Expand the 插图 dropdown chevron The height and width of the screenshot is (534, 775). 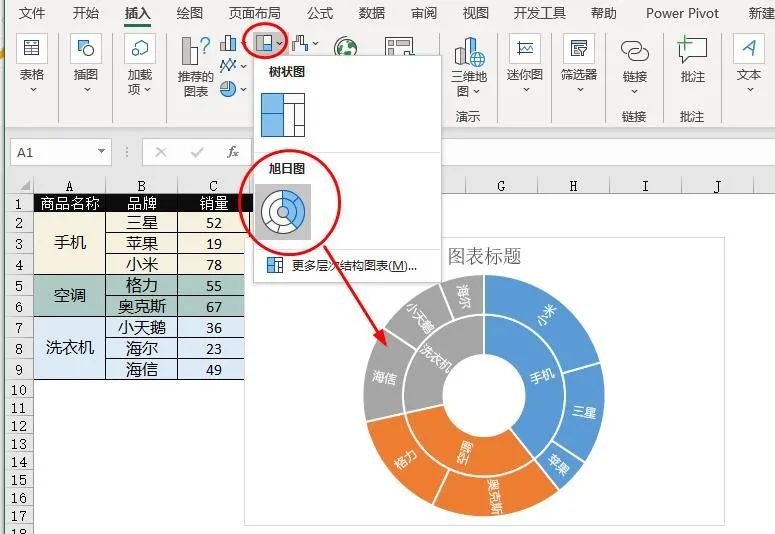pos(87,90)
